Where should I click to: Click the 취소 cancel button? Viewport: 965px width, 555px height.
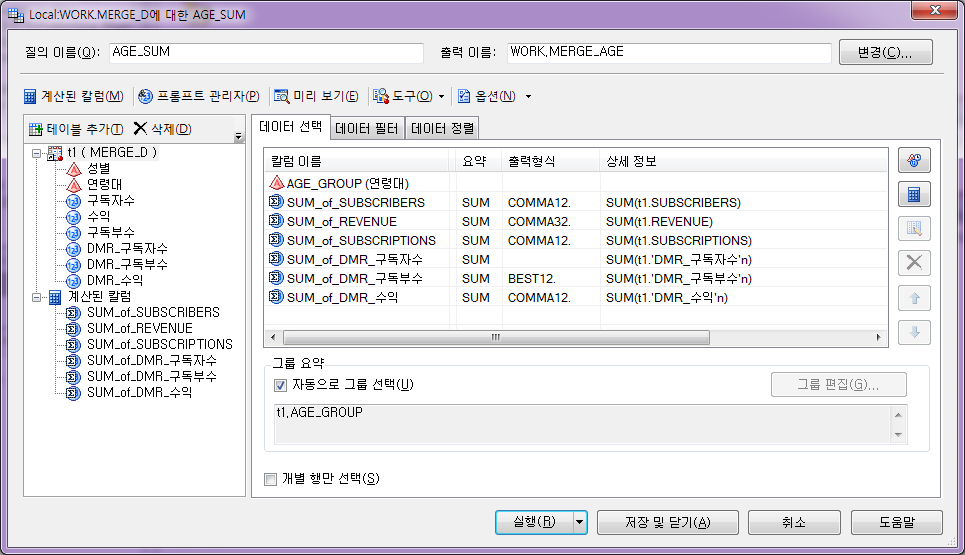(794, 522)
